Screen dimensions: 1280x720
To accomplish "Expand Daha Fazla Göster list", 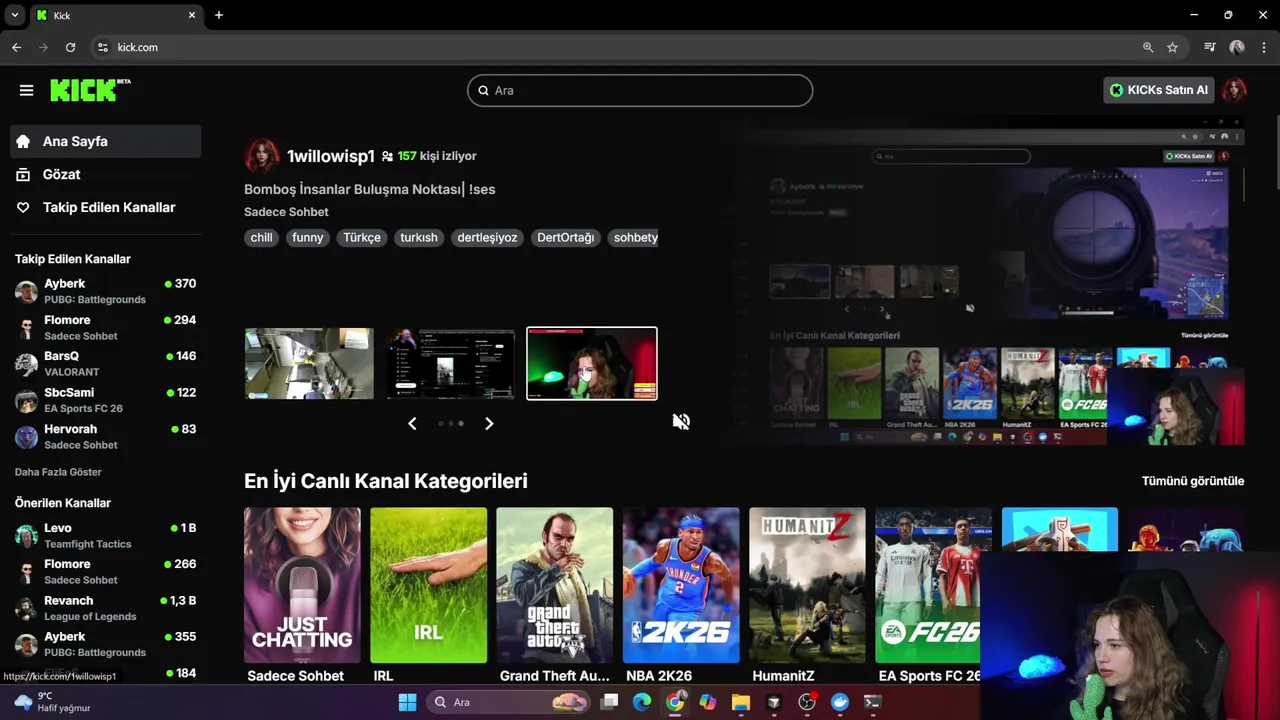I will coord(58,472).
